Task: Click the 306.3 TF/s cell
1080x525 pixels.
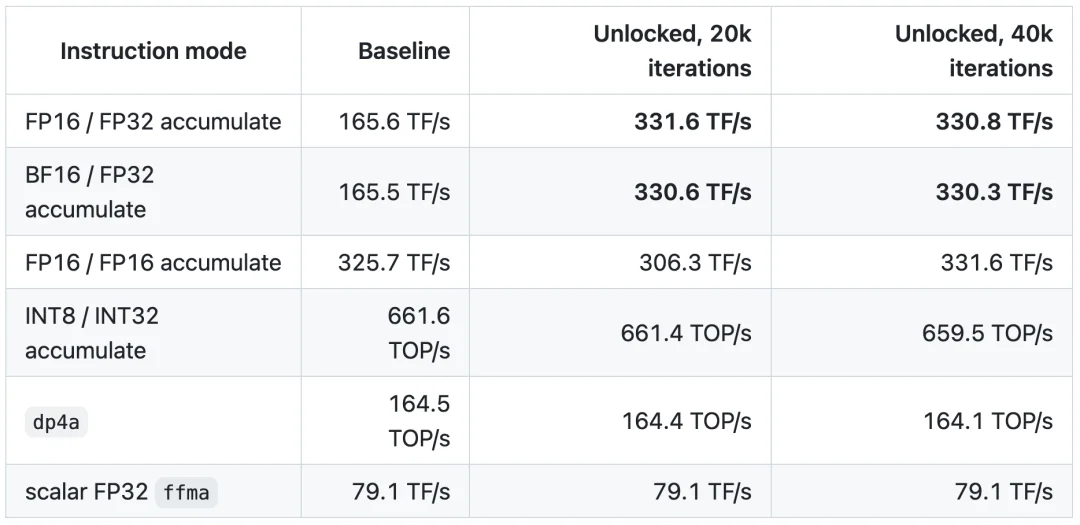Action: [x=695, y=262]
